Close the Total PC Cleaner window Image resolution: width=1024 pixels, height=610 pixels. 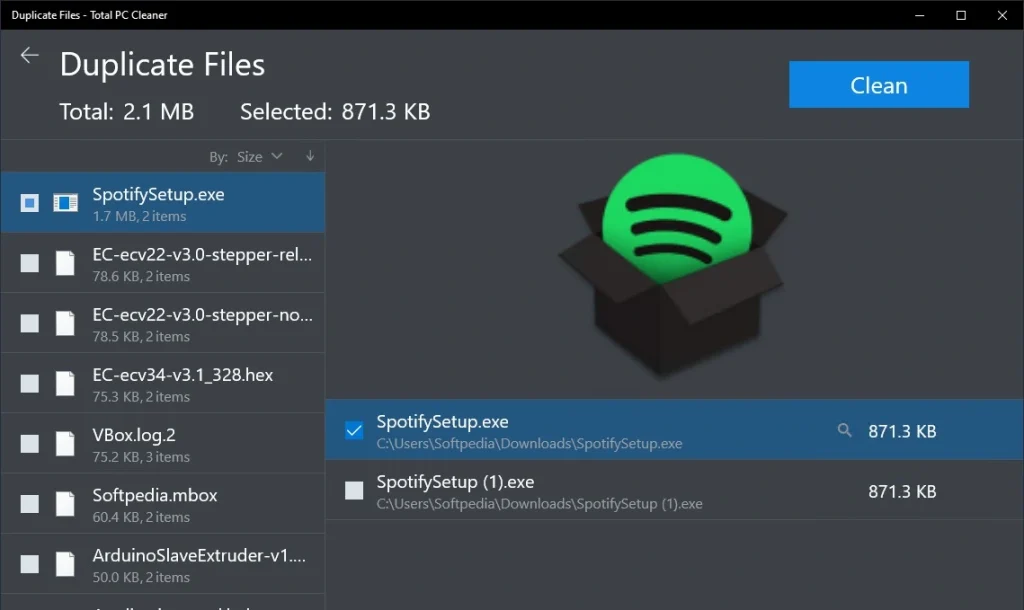click(x=1002, y=15)
